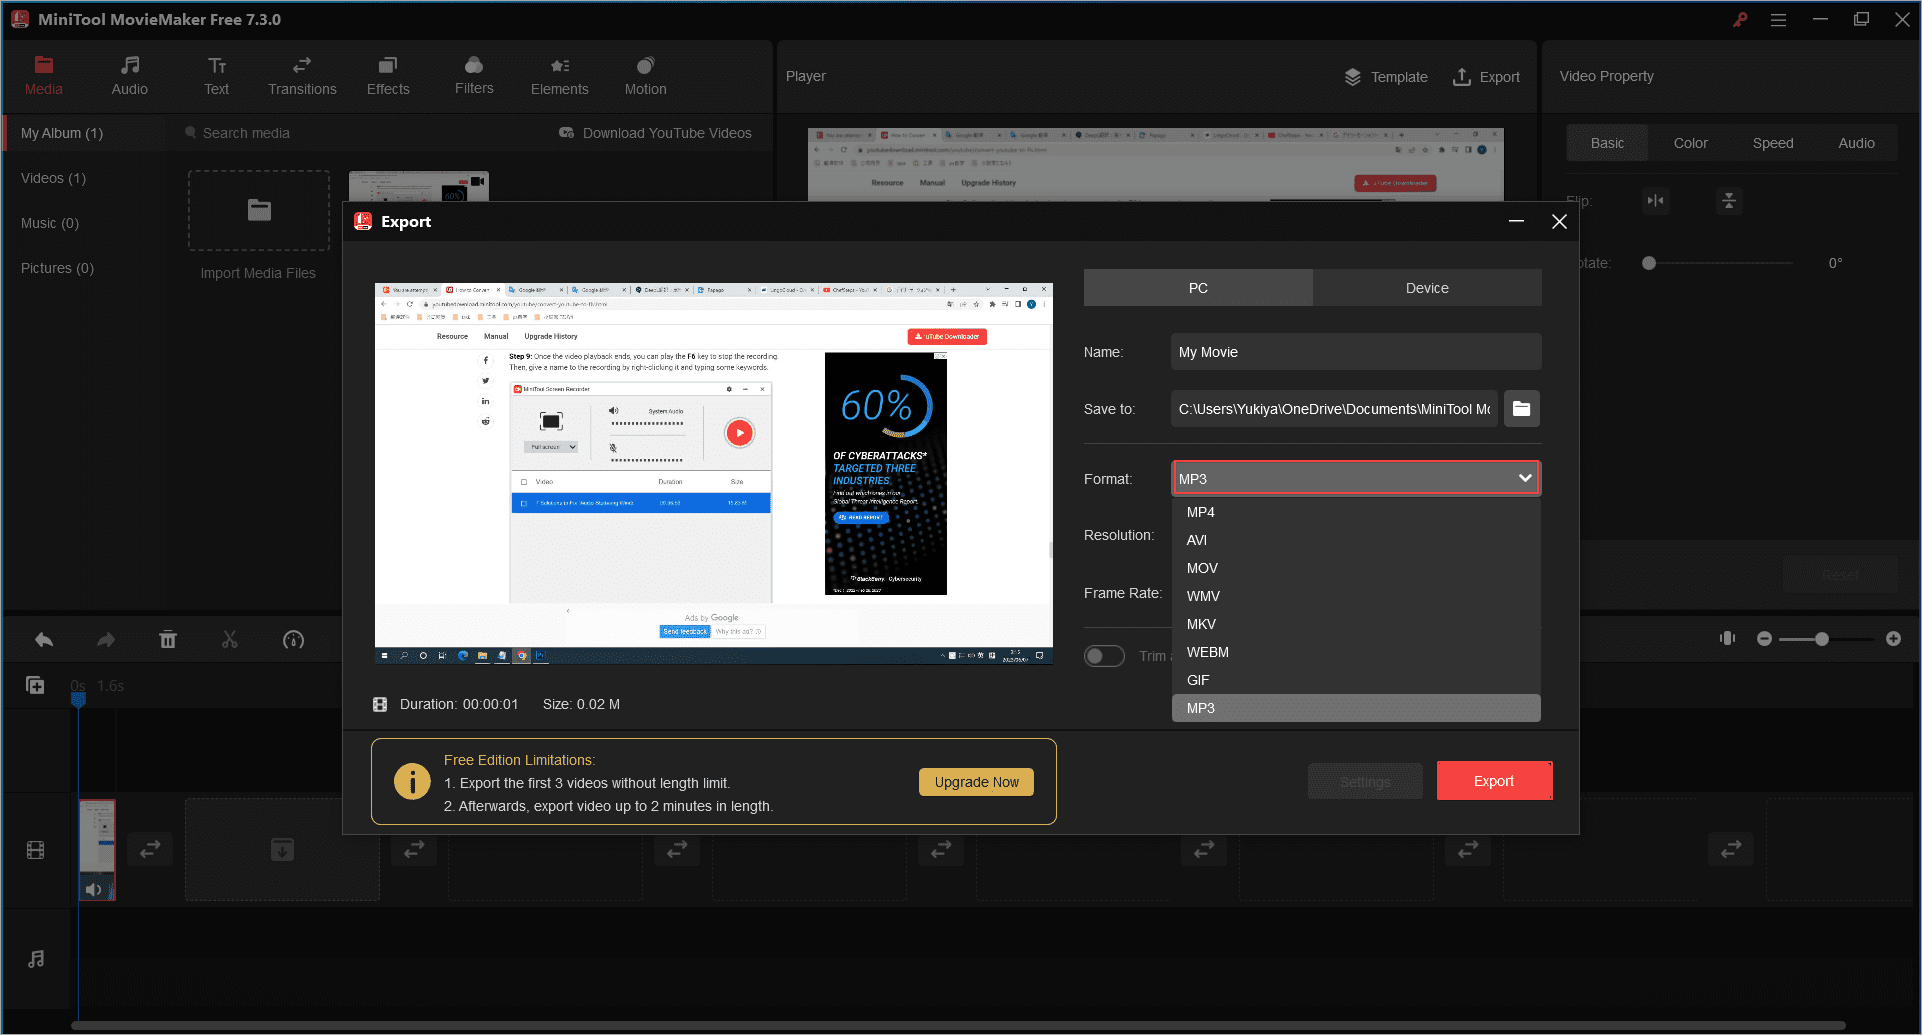
Task: Choose WEBM from format list
Action: pos(1356,652)
